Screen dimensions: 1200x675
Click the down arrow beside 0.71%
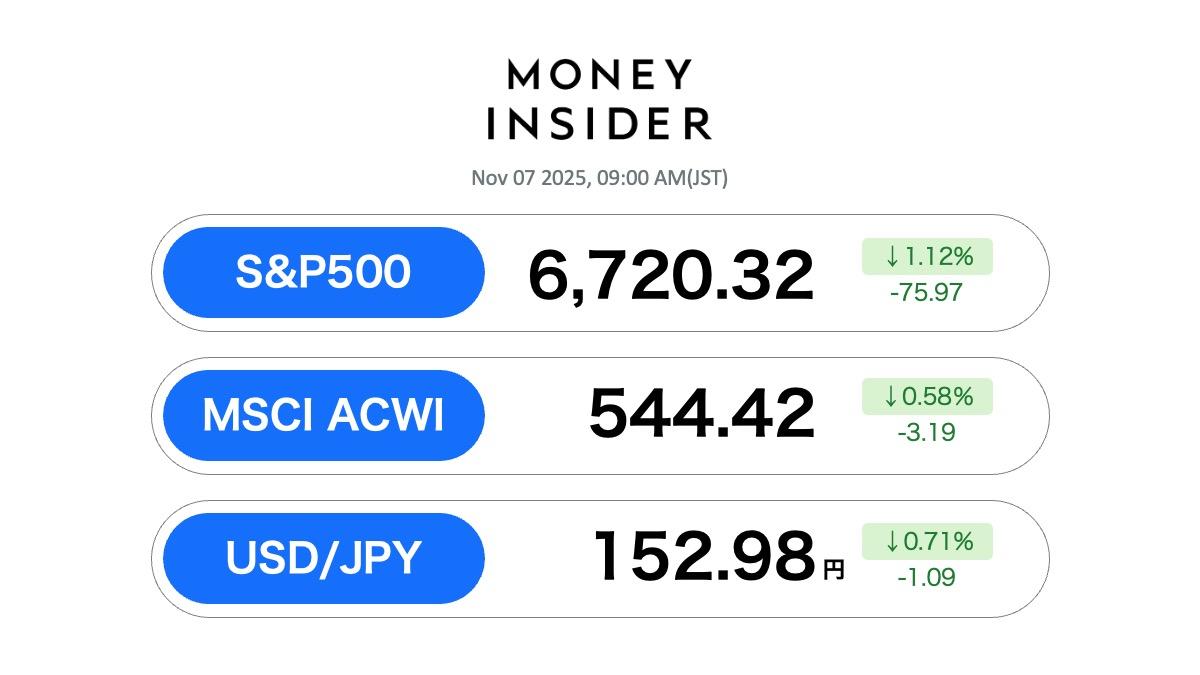(892, 542)
